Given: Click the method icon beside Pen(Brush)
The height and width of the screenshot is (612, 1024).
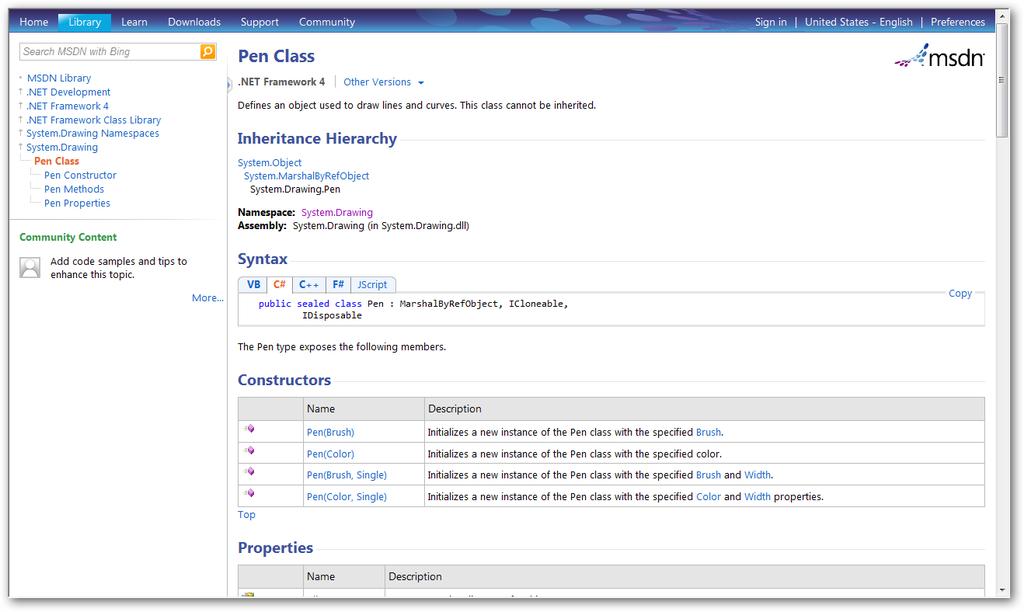Looking at the screenshot, I should coord(249,429).
